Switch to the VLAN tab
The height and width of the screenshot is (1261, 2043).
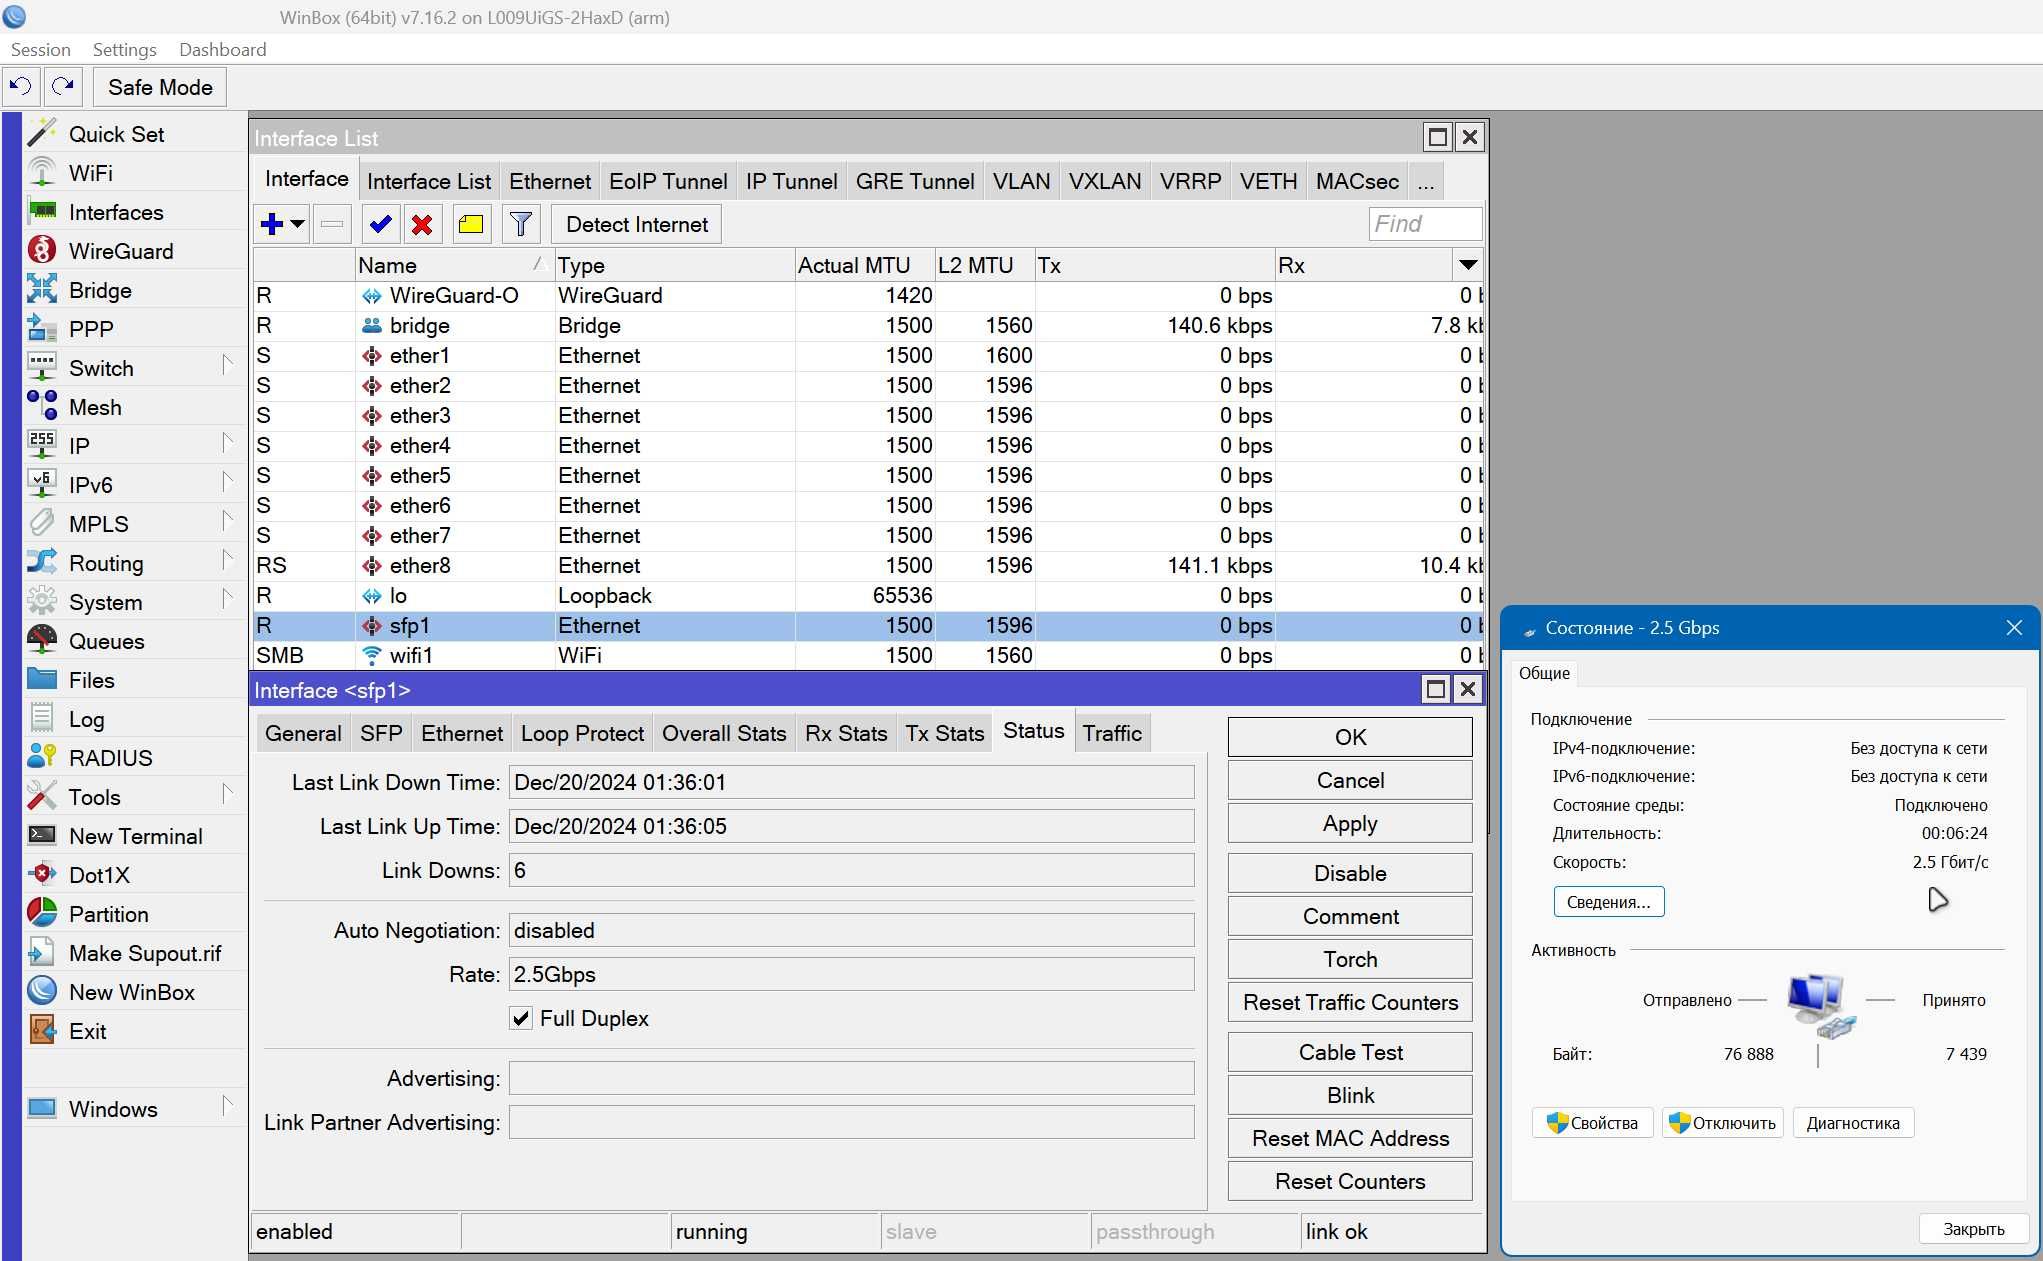(x=1021, y=181)
